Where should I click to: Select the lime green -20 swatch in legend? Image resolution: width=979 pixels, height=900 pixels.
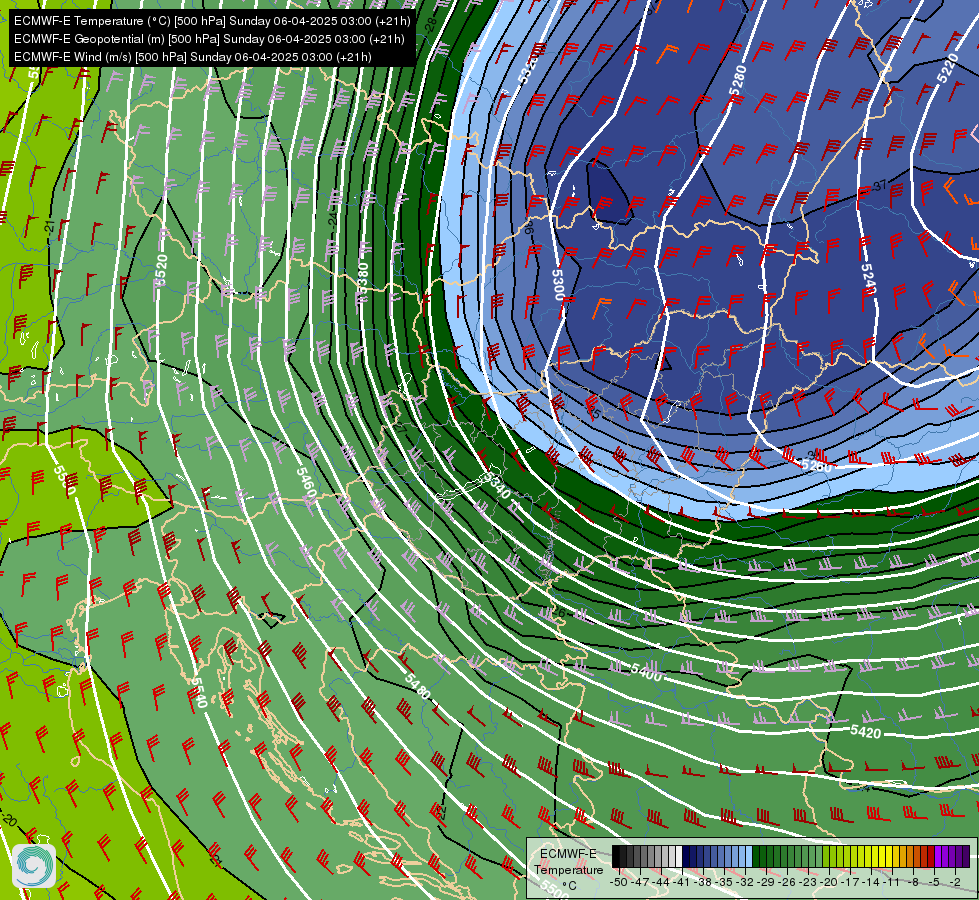tap(826, 856)
